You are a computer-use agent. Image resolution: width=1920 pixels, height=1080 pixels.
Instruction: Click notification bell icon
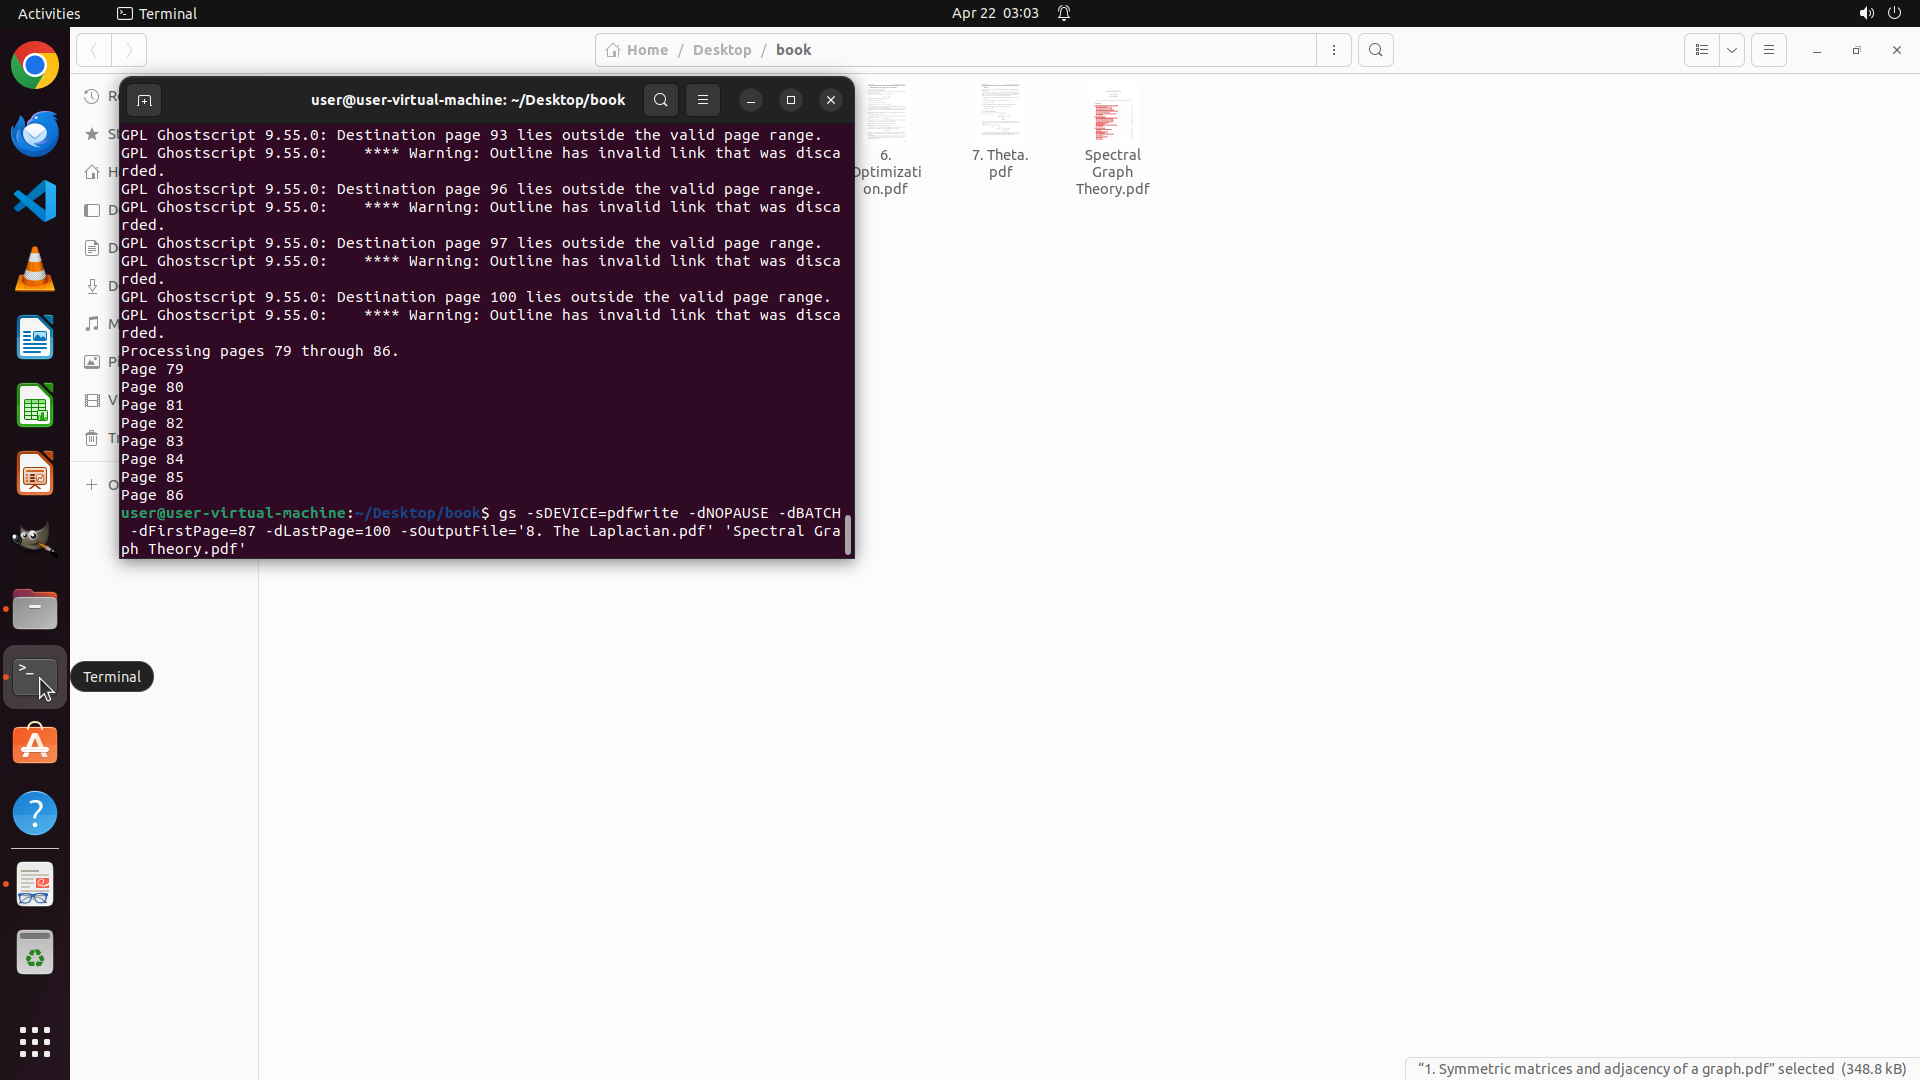[x=1064, y=13]
